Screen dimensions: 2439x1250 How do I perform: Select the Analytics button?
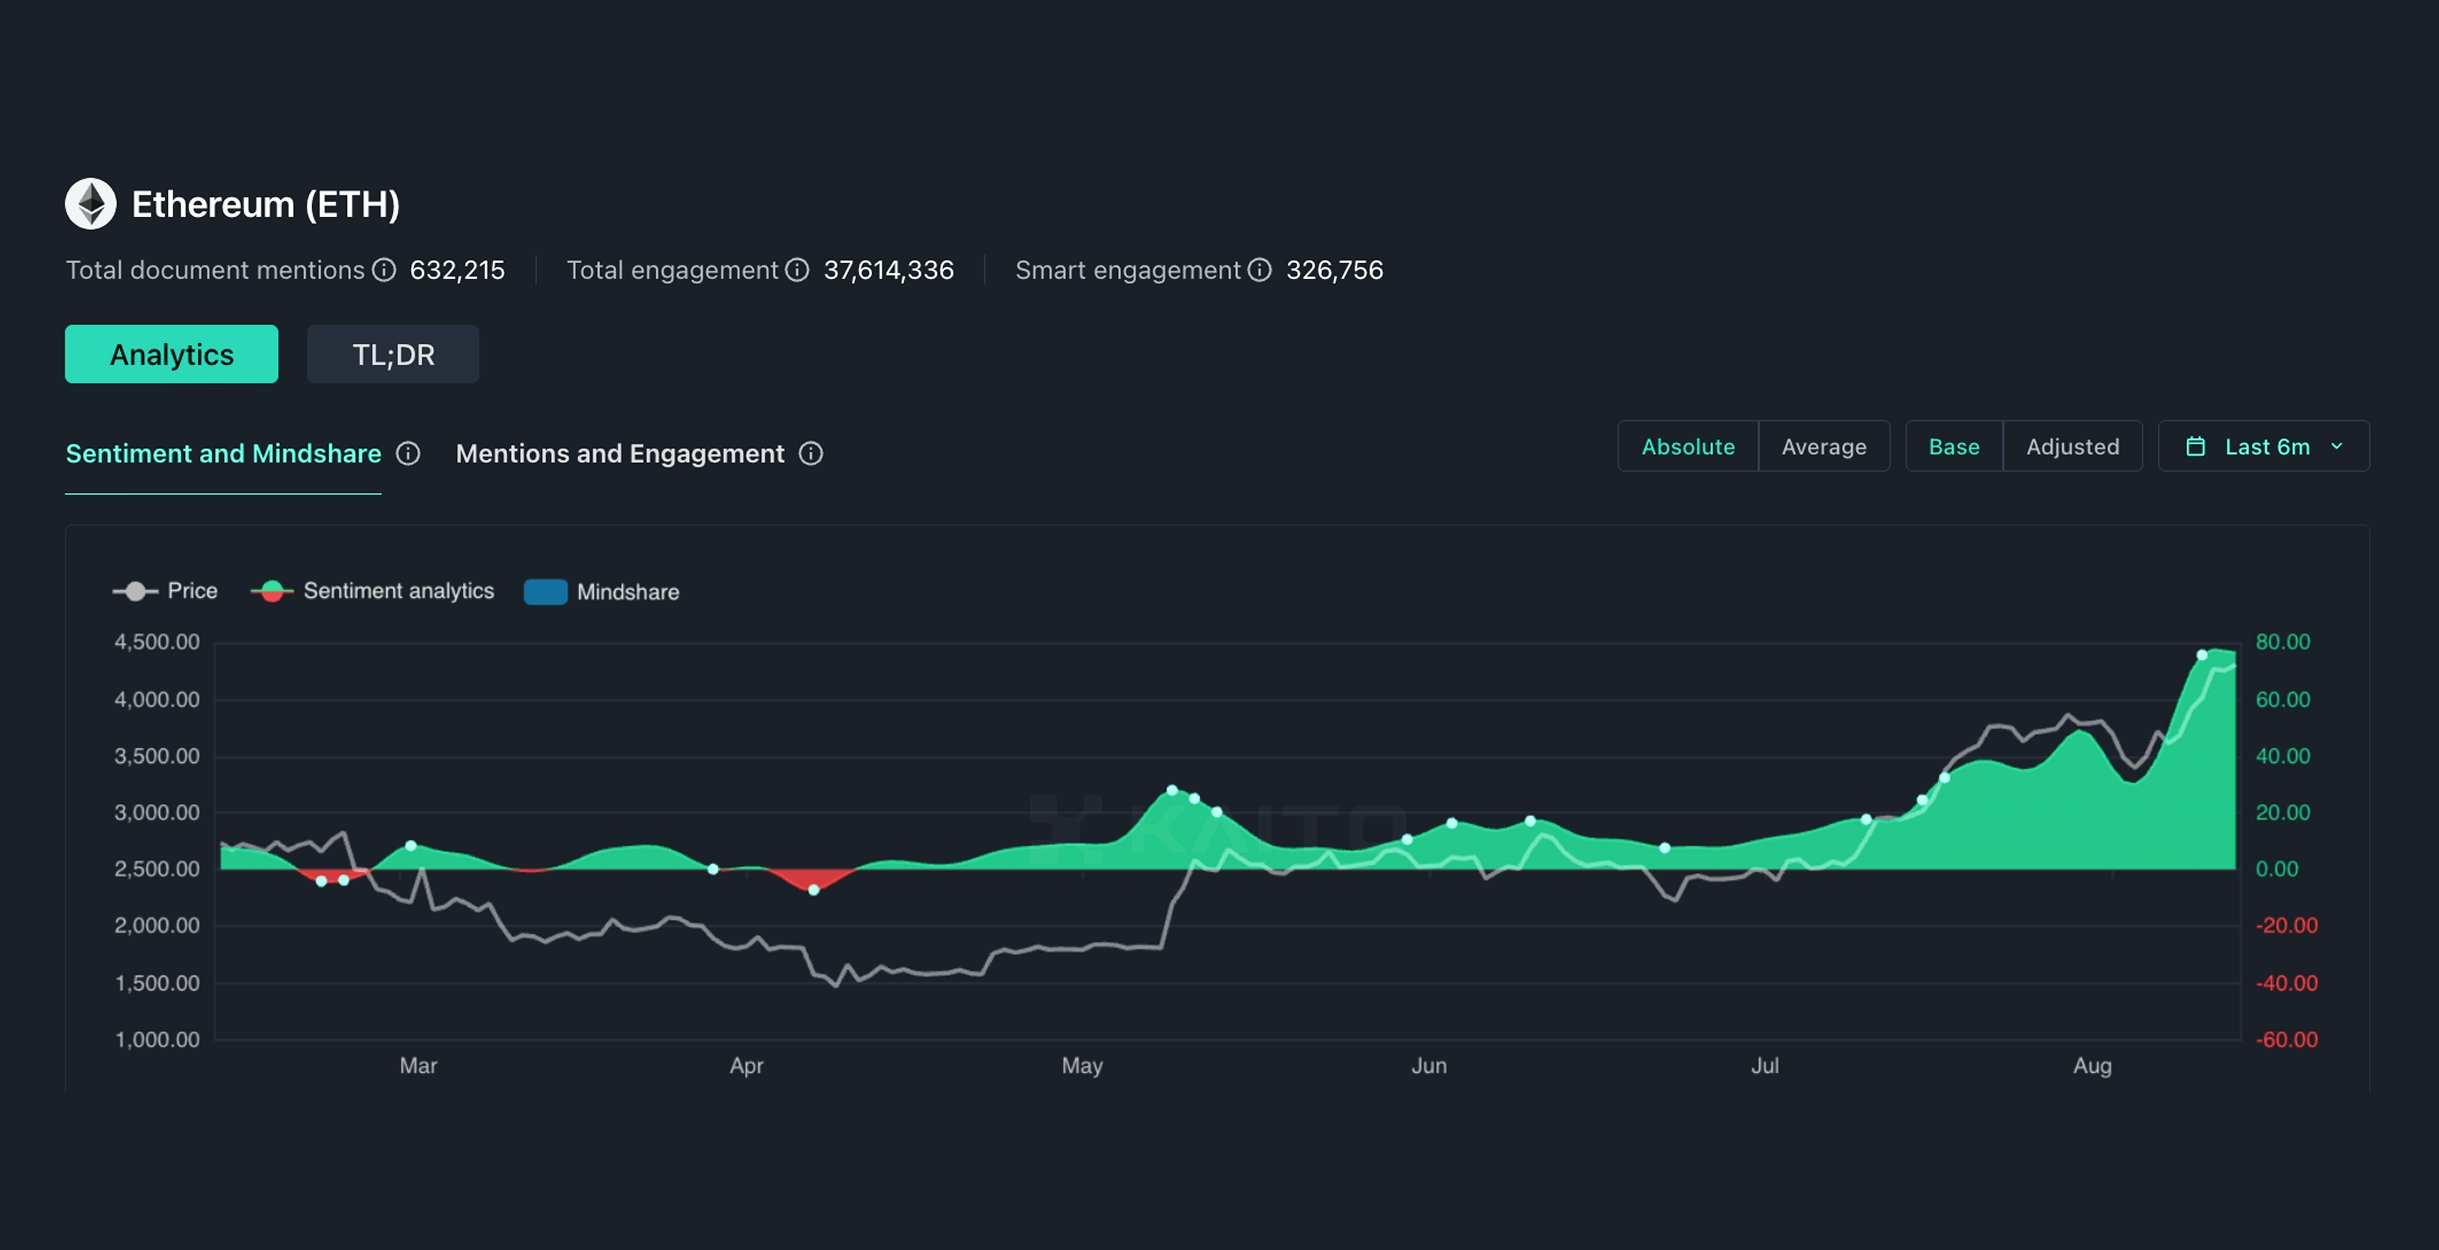[172, 354]
